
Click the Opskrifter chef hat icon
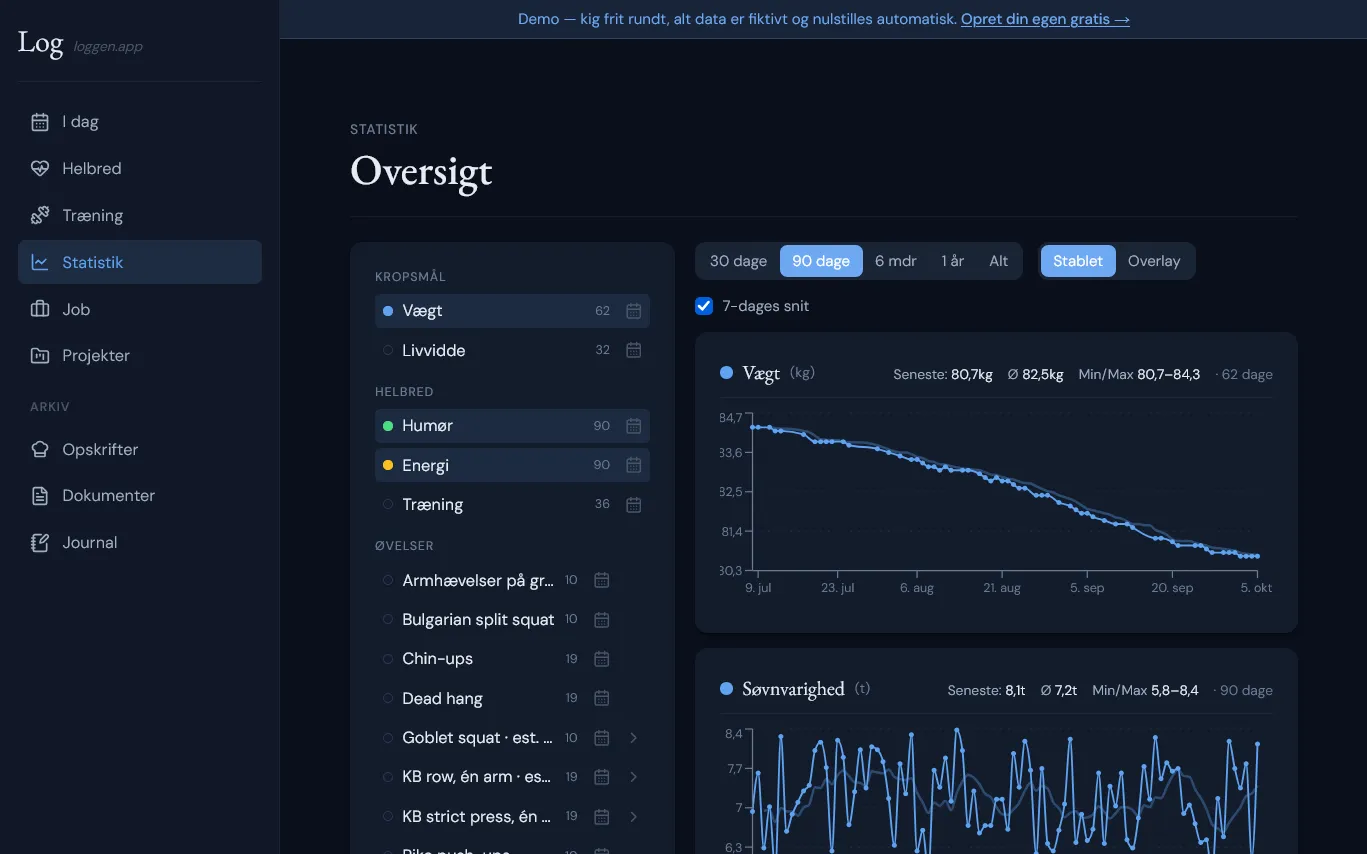point(40,449)
